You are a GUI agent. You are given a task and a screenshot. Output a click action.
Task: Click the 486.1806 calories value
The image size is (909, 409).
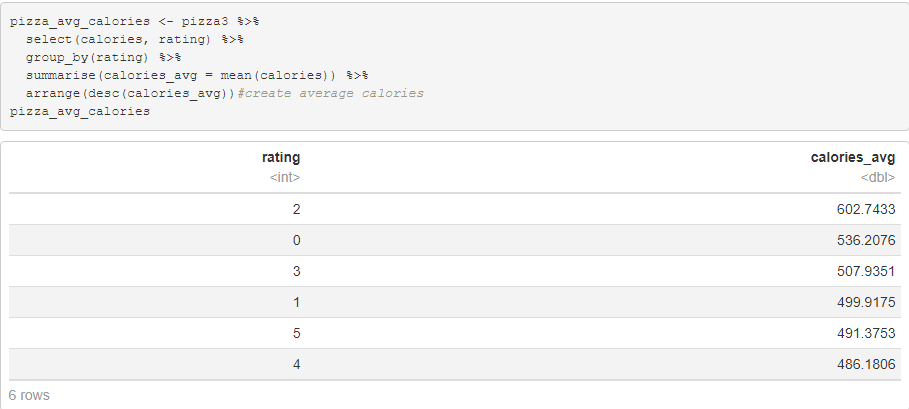point(867,364)
